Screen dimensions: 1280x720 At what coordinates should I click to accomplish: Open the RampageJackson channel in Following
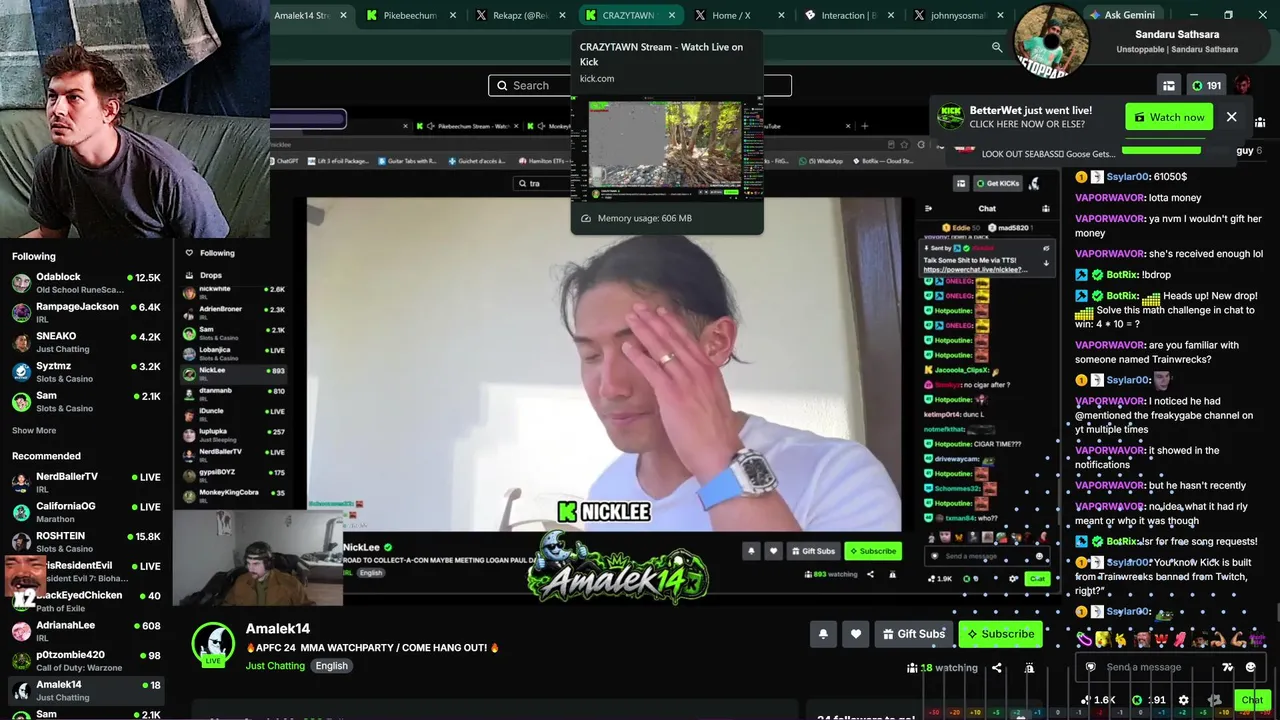click(84, 313)
